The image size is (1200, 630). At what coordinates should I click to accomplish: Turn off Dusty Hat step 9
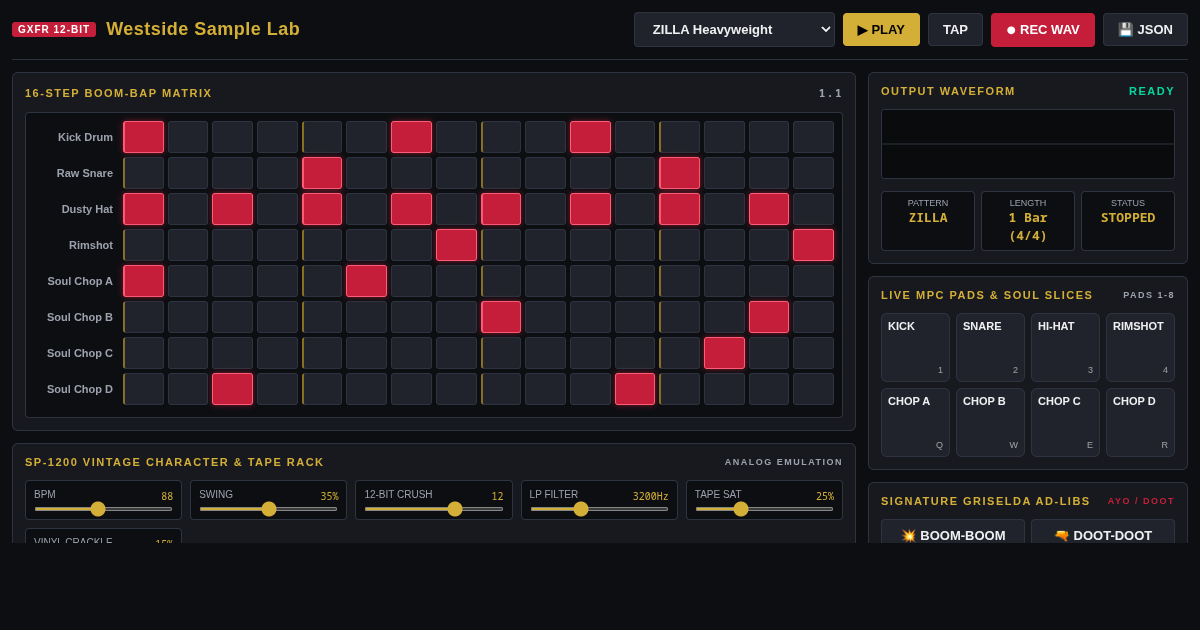pyautogui.click(x=501, y=209)
